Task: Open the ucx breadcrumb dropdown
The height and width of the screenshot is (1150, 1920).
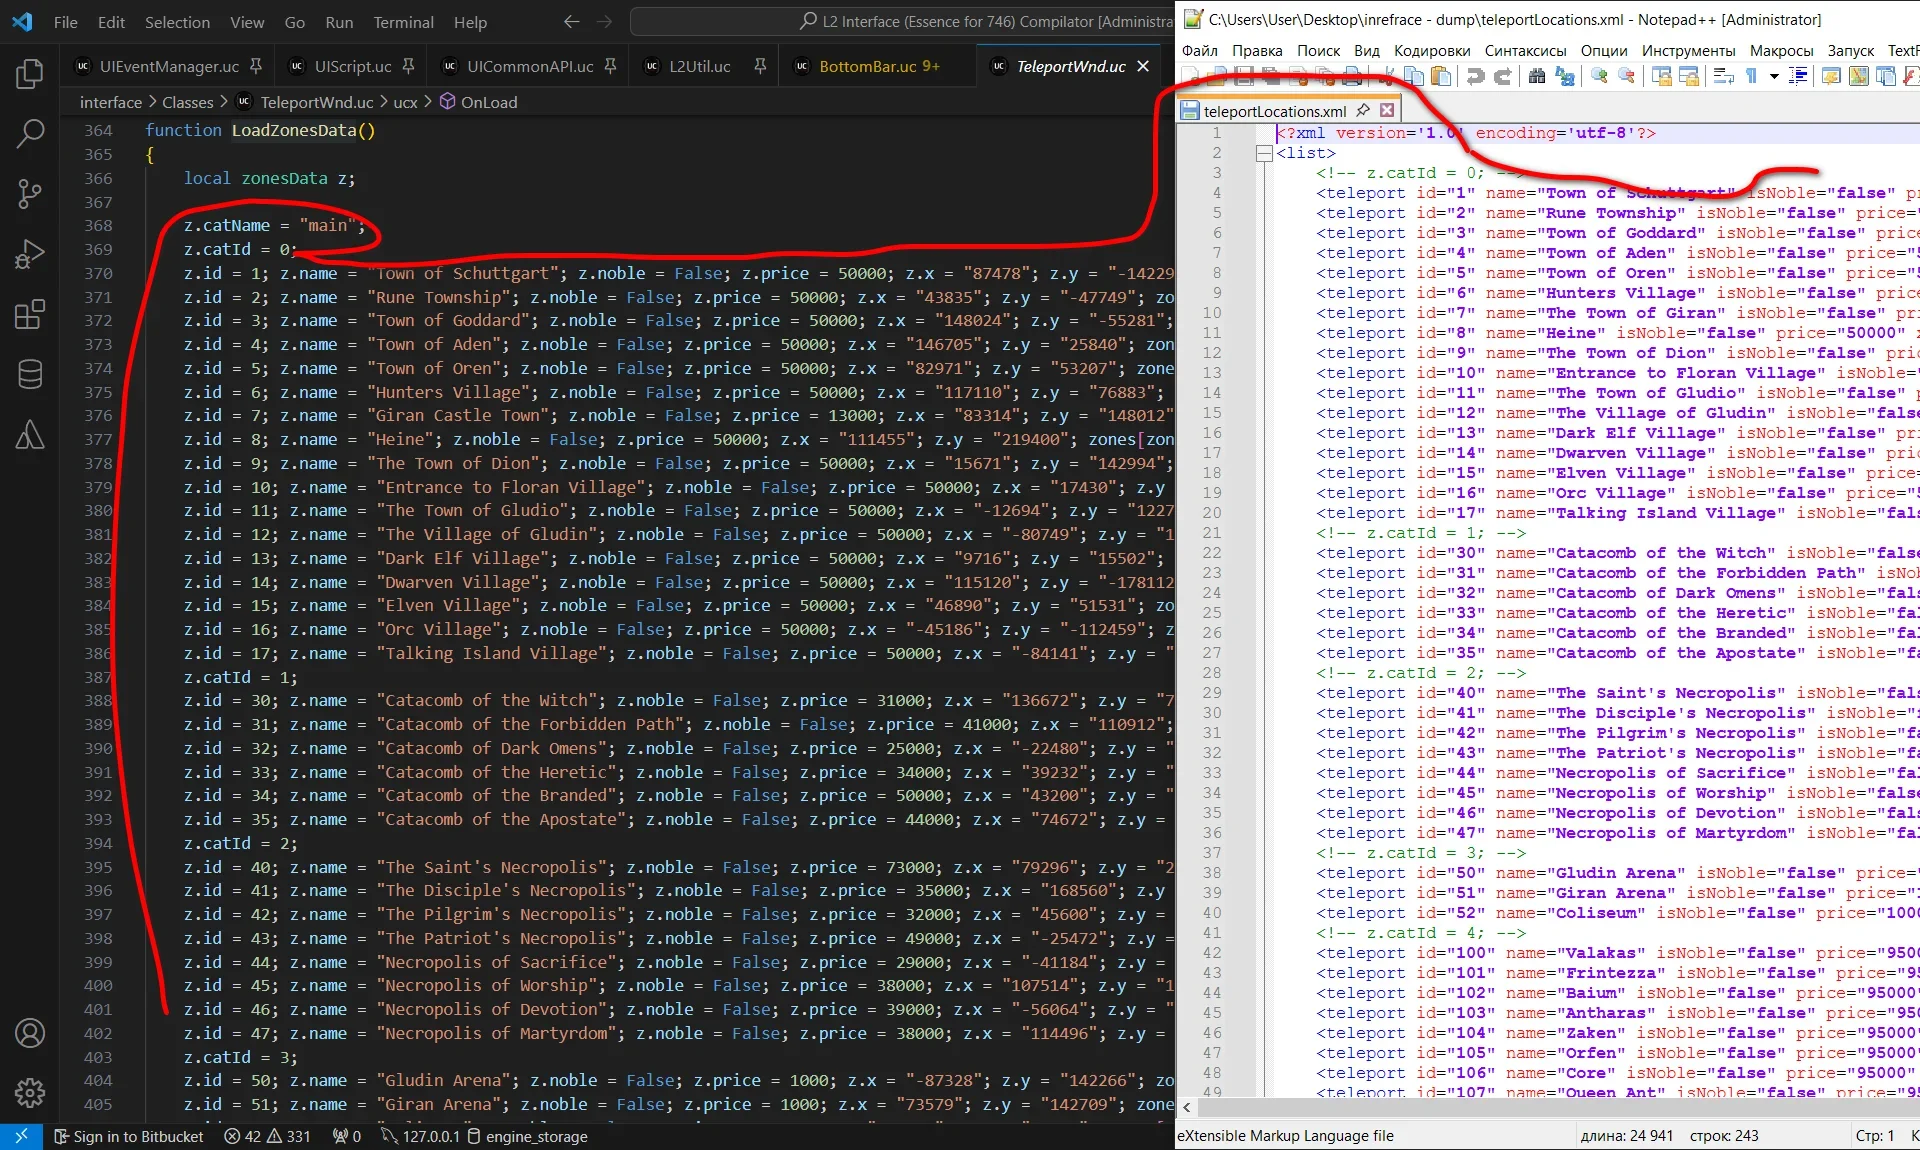Action: click(x=405, y=102)
